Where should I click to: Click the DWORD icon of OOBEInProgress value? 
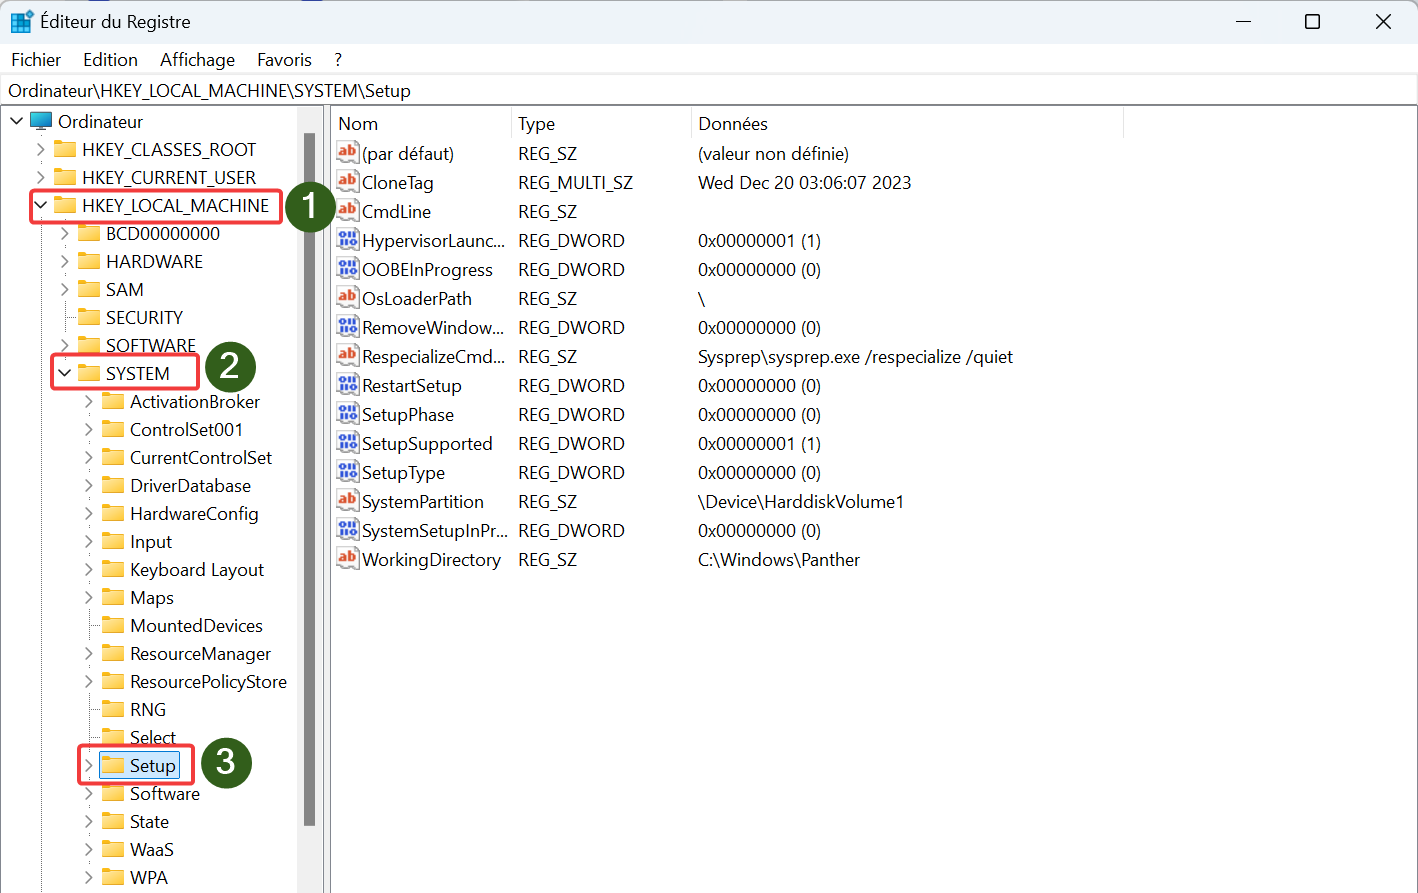[x=347, y=268]
